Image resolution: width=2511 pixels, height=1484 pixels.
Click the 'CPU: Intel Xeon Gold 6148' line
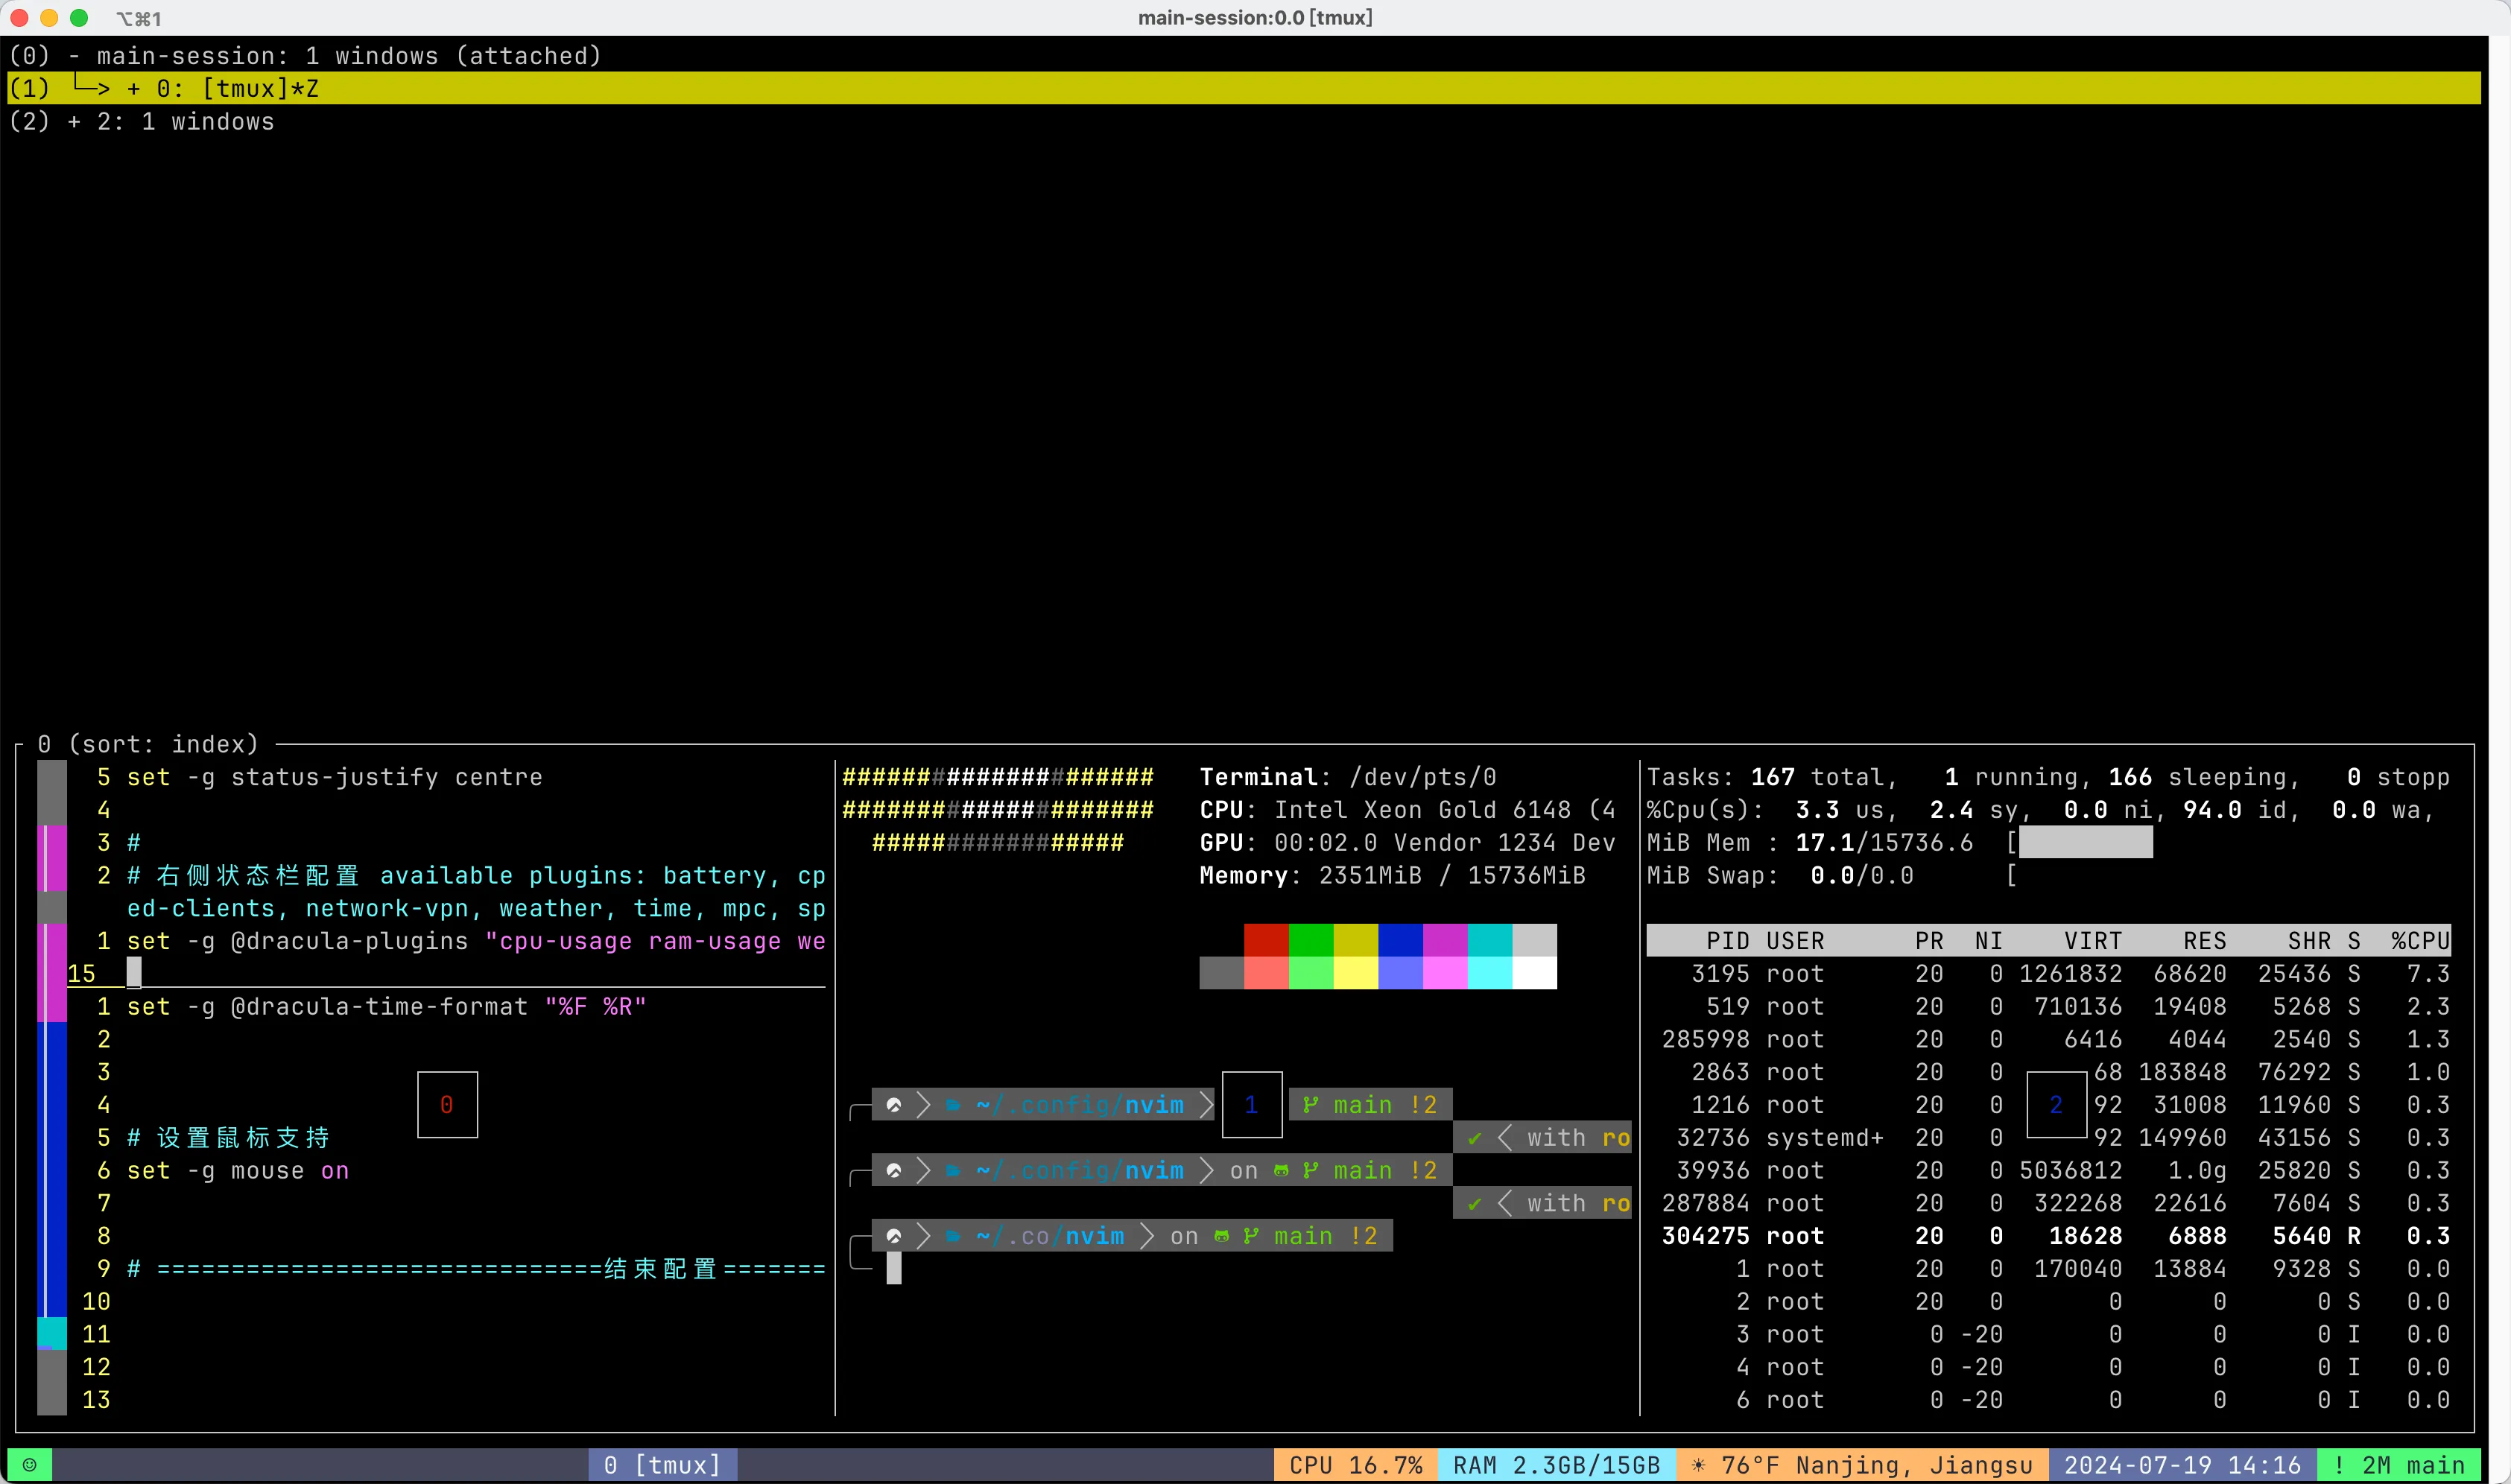tap(1407, 810)
